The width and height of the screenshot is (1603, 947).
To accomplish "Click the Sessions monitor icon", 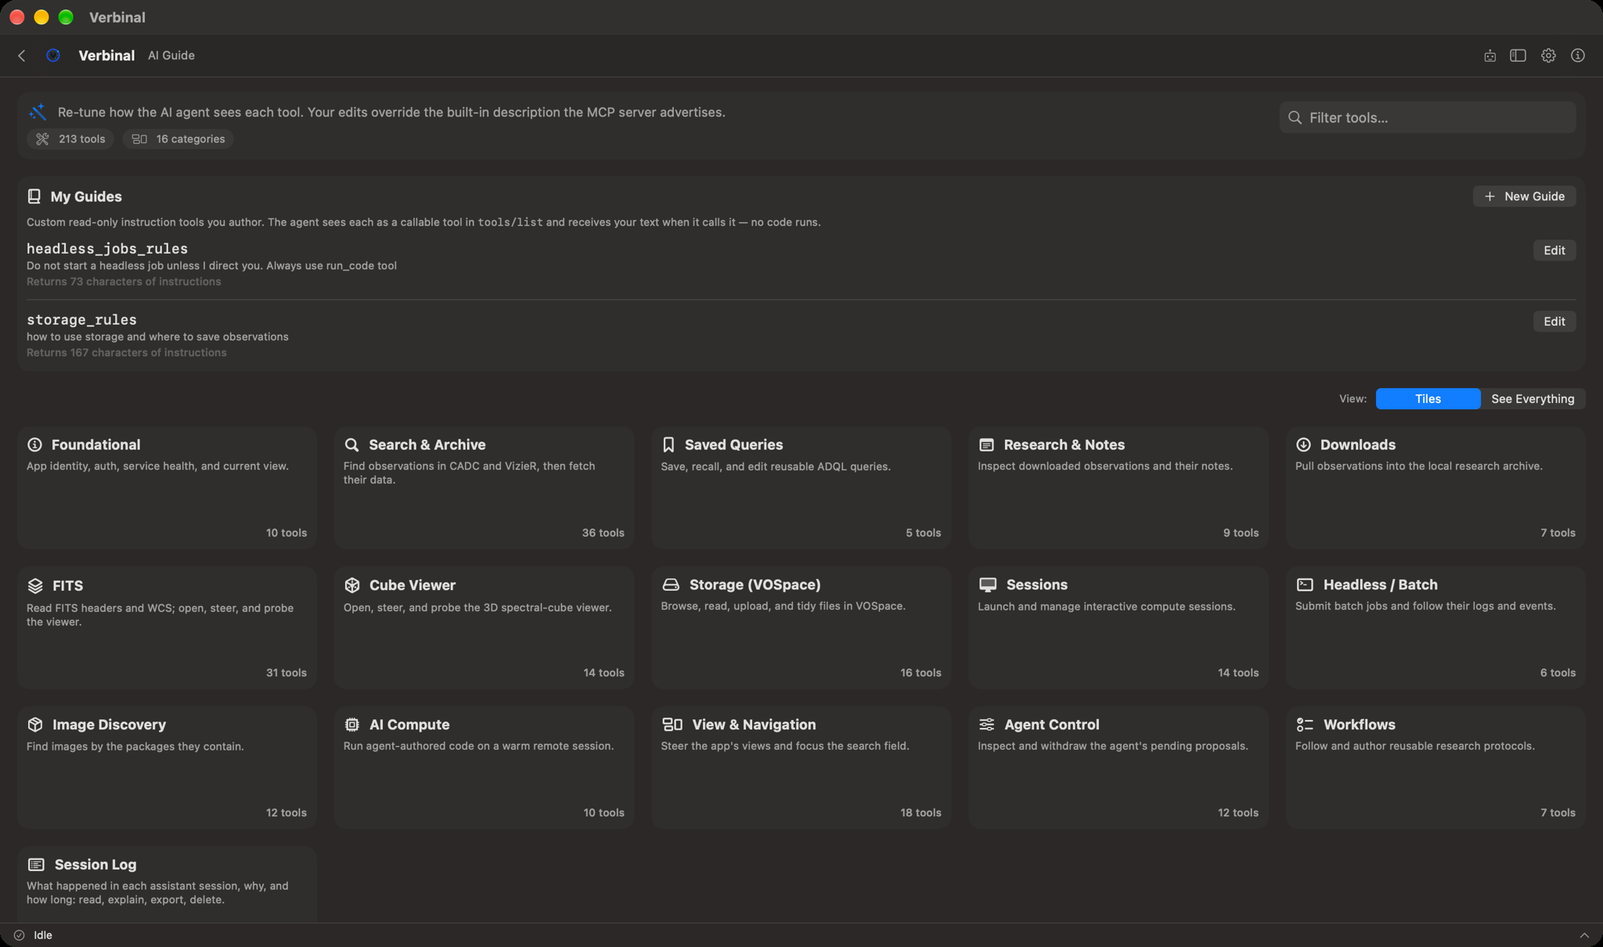I will [988, 585].
